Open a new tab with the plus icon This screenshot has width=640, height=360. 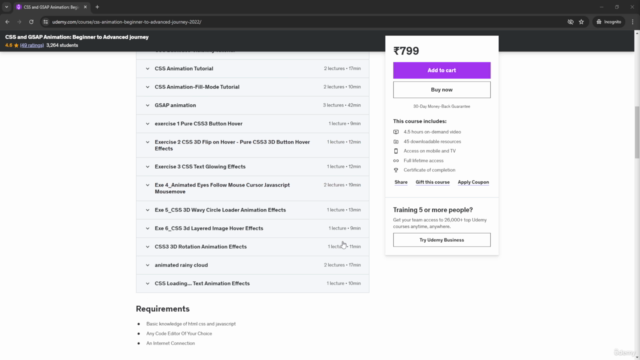[x=97, y=7]
